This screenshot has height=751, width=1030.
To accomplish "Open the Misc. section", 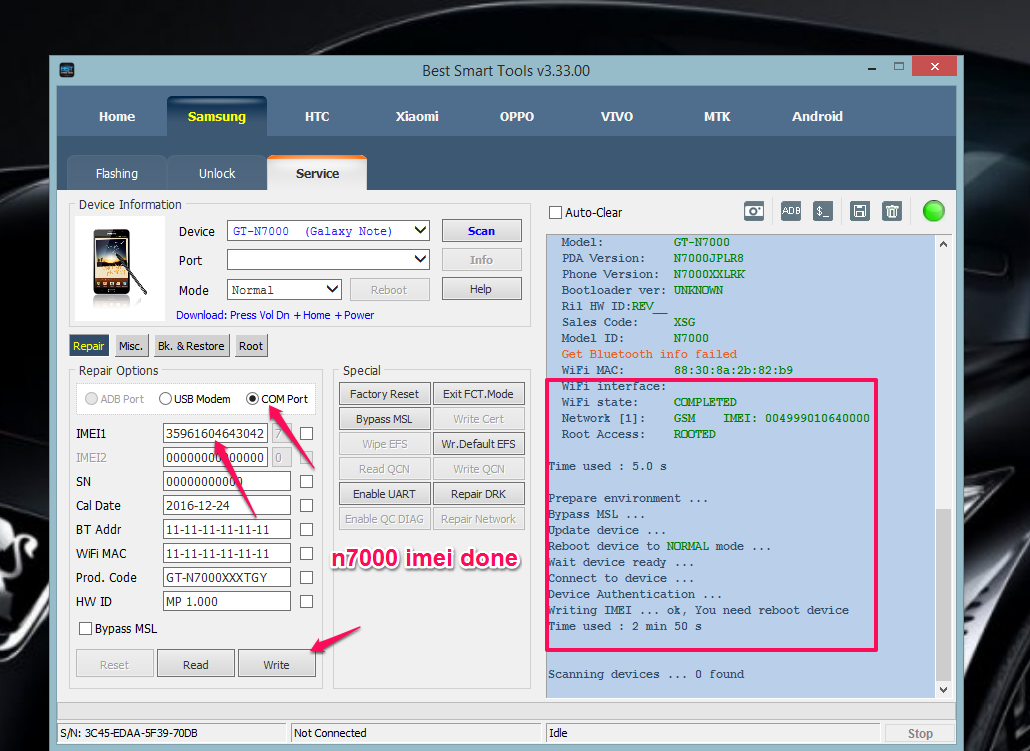I will [130, 346].
